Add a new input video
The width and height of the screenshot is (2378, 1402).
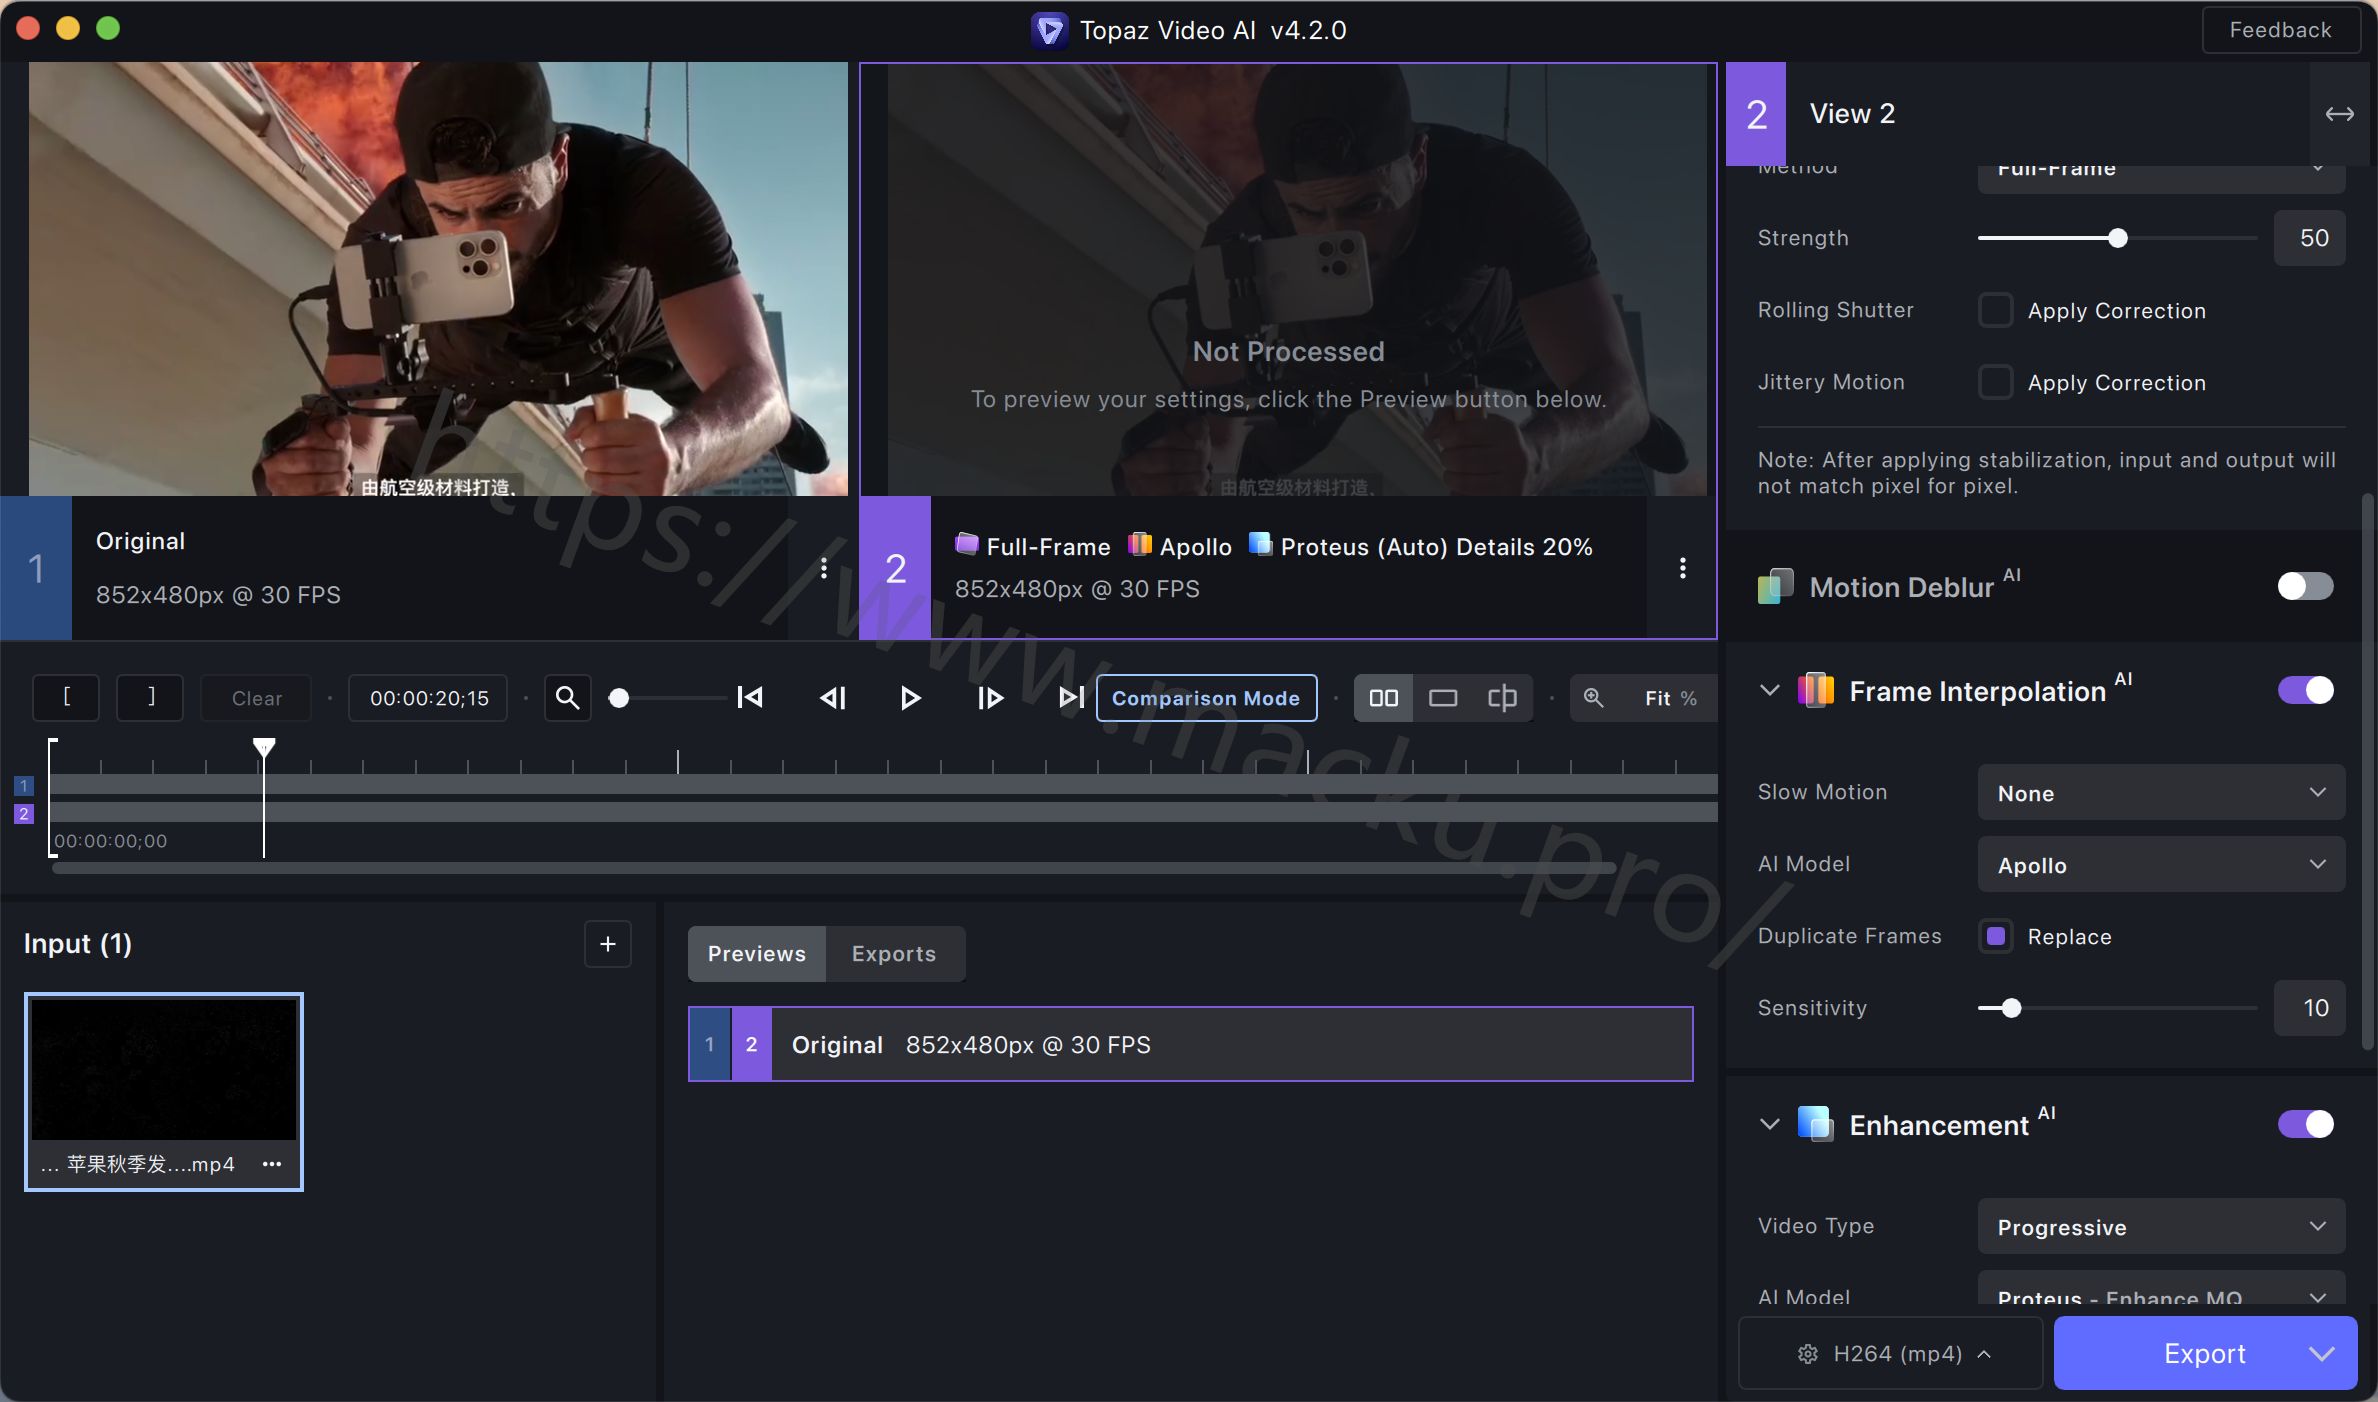point(608,944)
